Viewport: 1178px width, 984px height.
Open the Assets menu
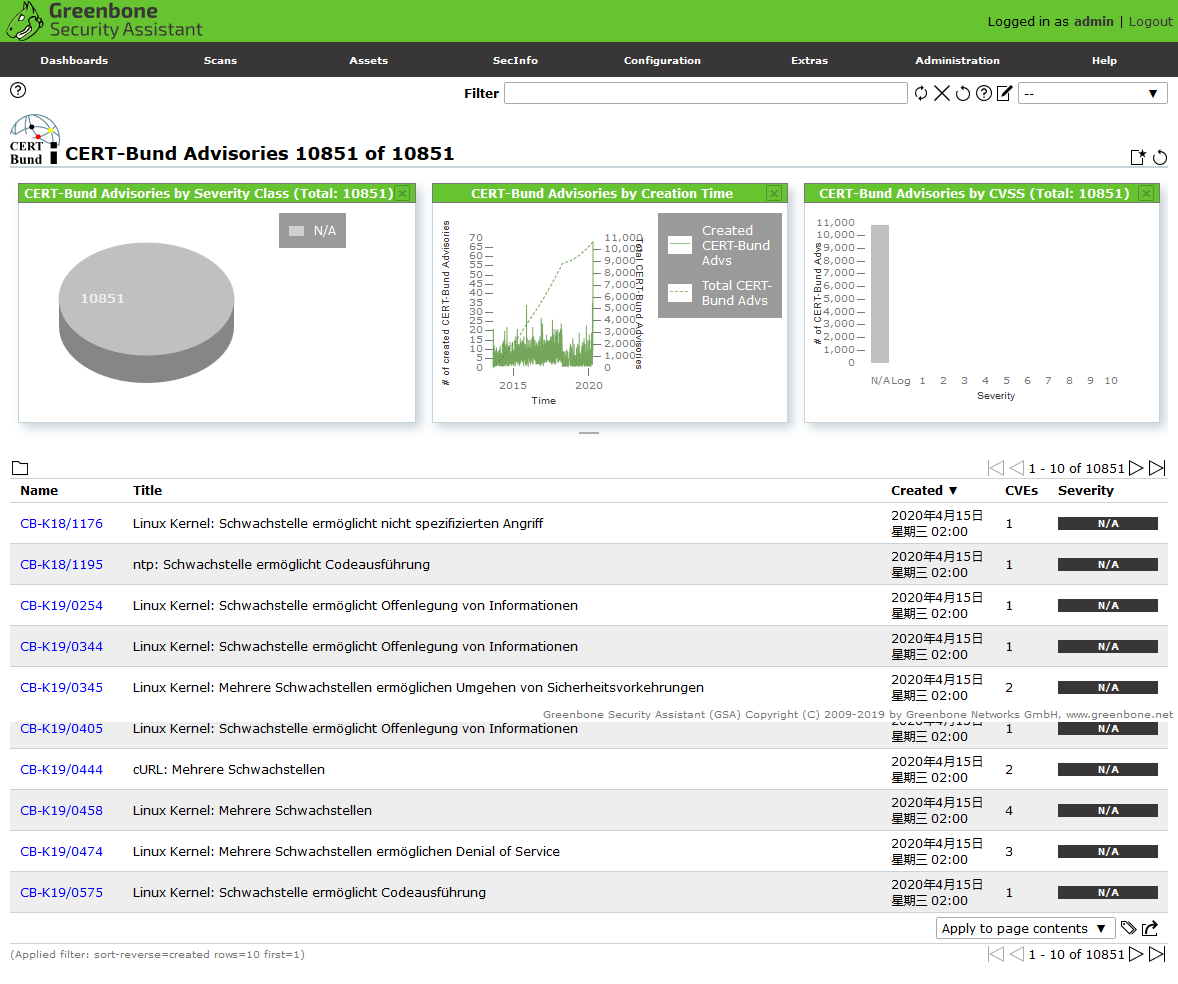(x=368, y=60)
